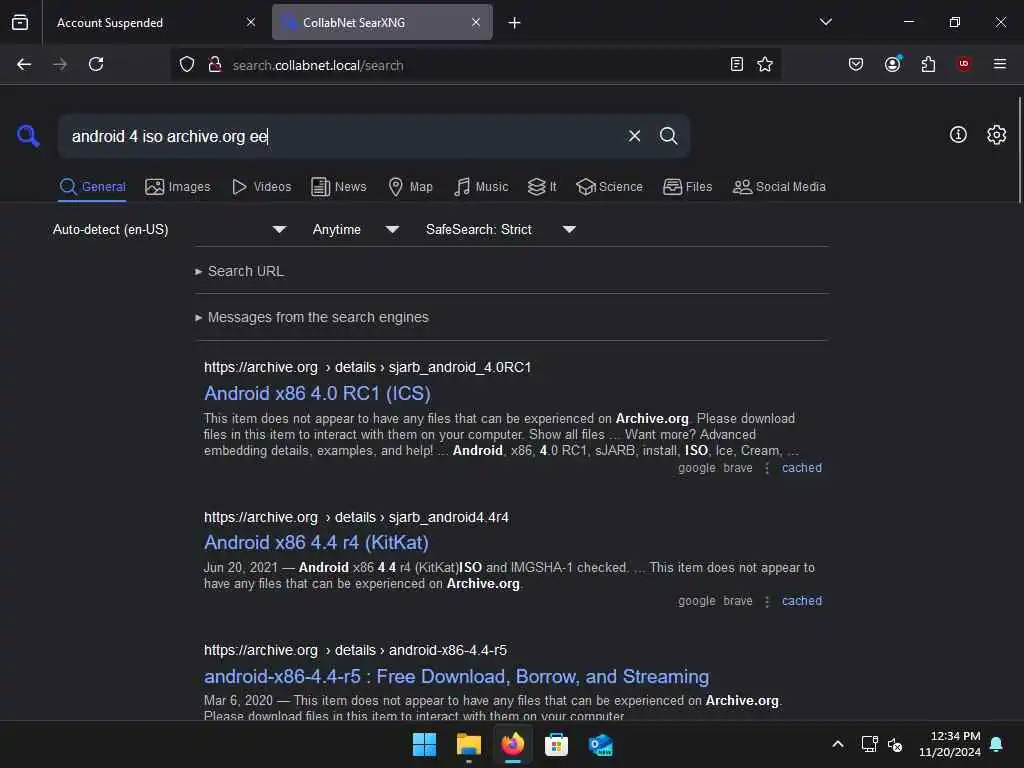Reload the current page
This screenshot has width=1024, height=768.
(x=96, y=64)
